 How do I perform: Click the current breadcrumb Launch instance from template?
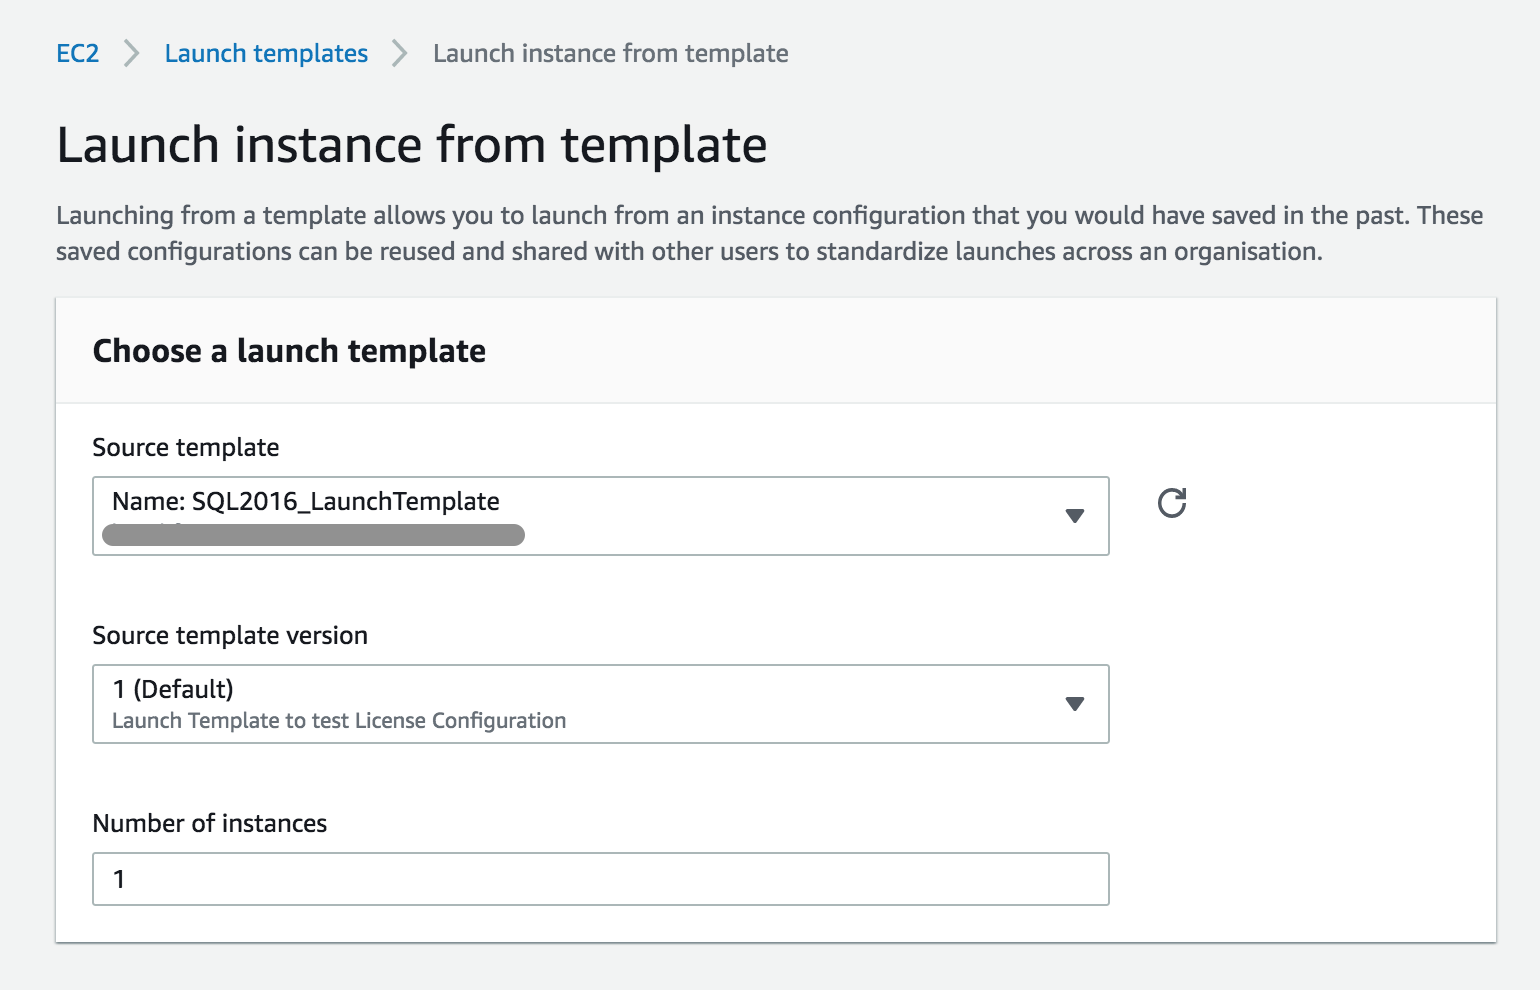[610, 53]
